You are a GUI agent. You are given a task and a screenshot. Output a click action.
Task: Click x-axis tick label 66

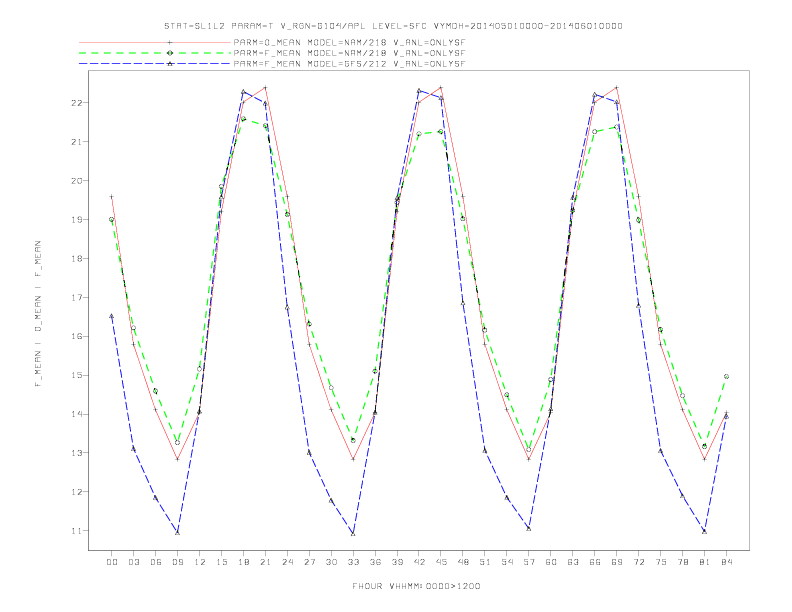tap(595, 562)
